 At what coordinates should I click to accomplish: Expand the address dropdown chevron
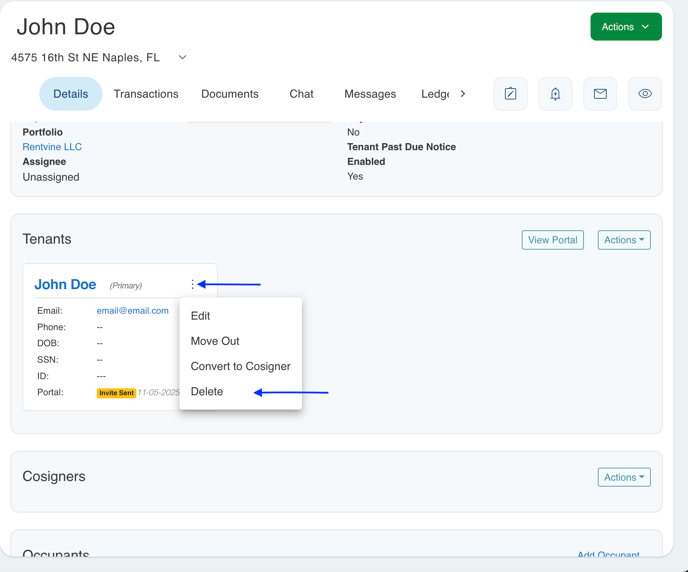pos(182,58)
